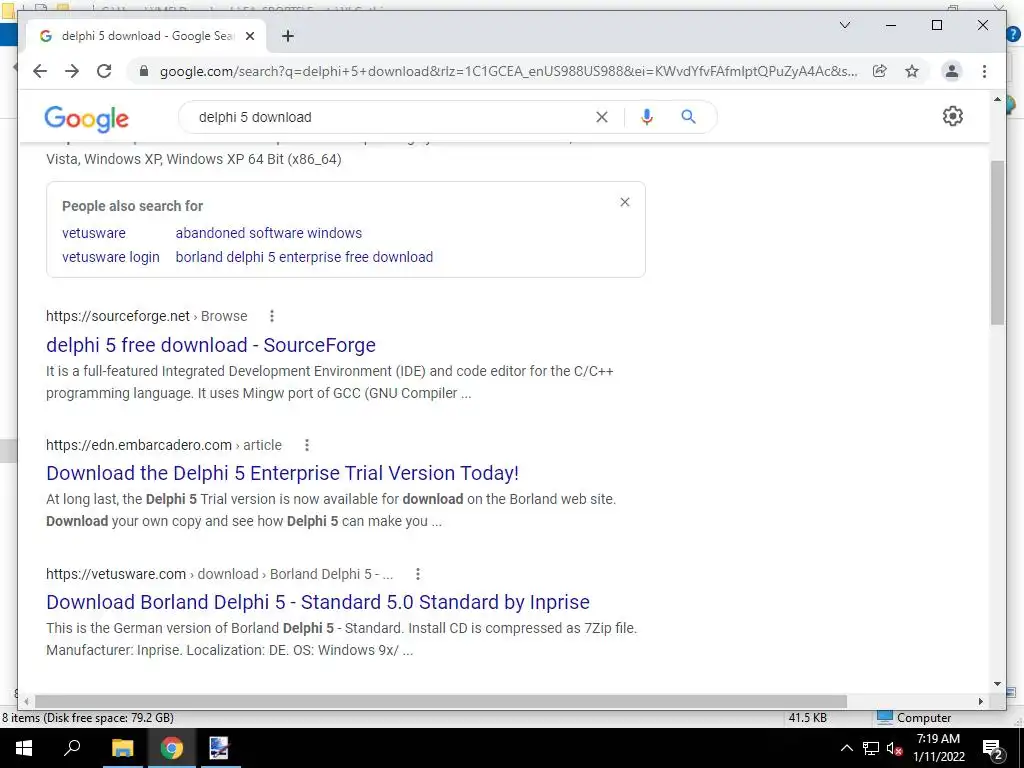Focus the Google search input field
This screenshot has height=768, width=1024.
click(392, 117)
